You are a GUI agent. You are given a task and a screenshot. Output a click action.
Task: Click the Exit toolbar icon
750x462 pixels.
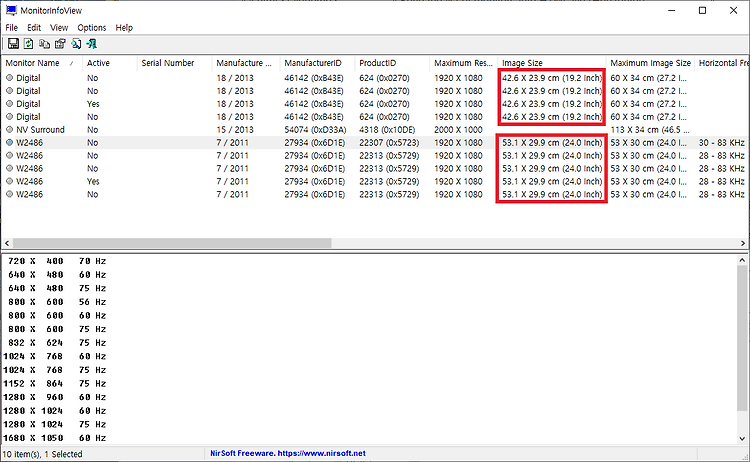[x=91, y=44]
